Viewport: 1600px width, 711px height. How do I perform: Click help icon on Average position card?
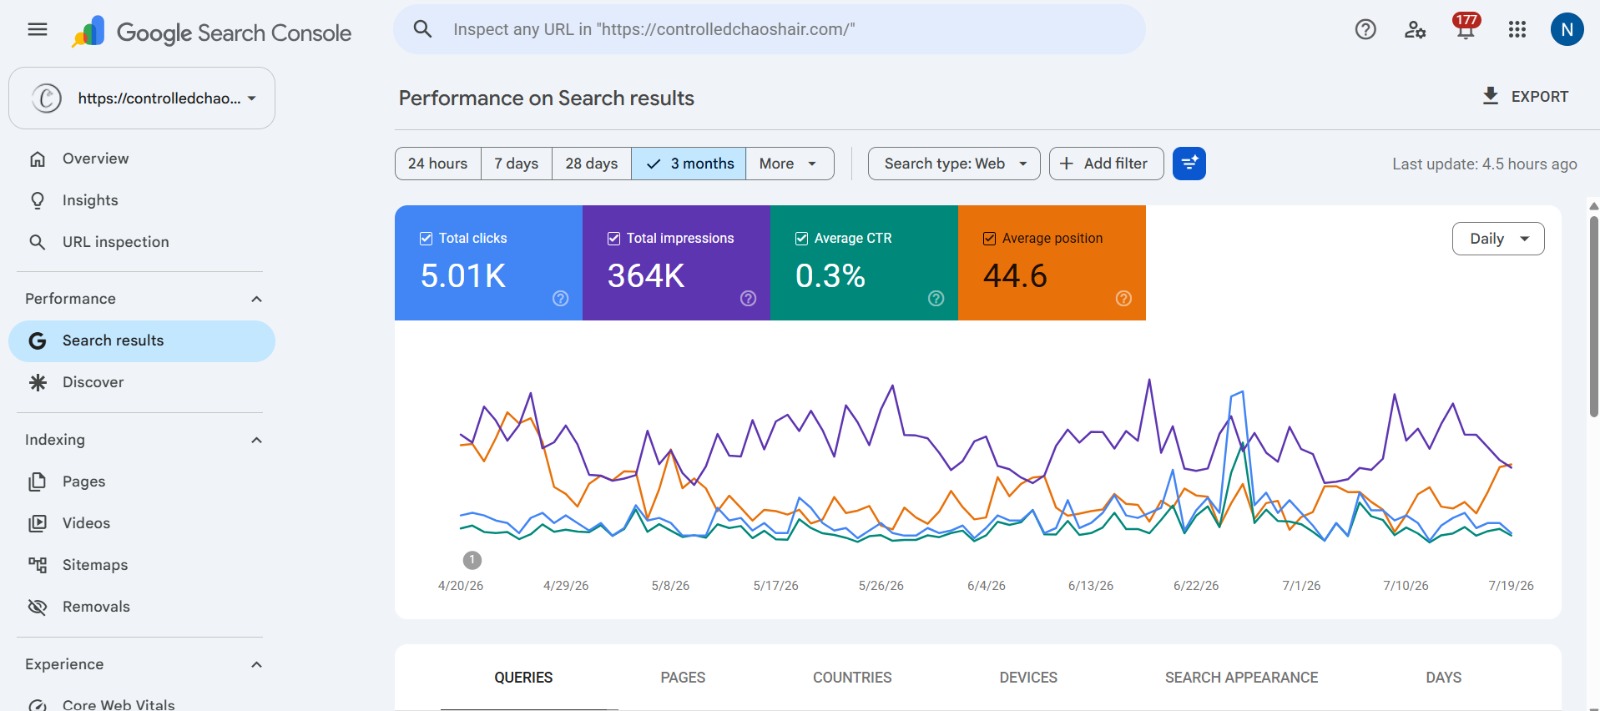click(x=1124, y=298)
